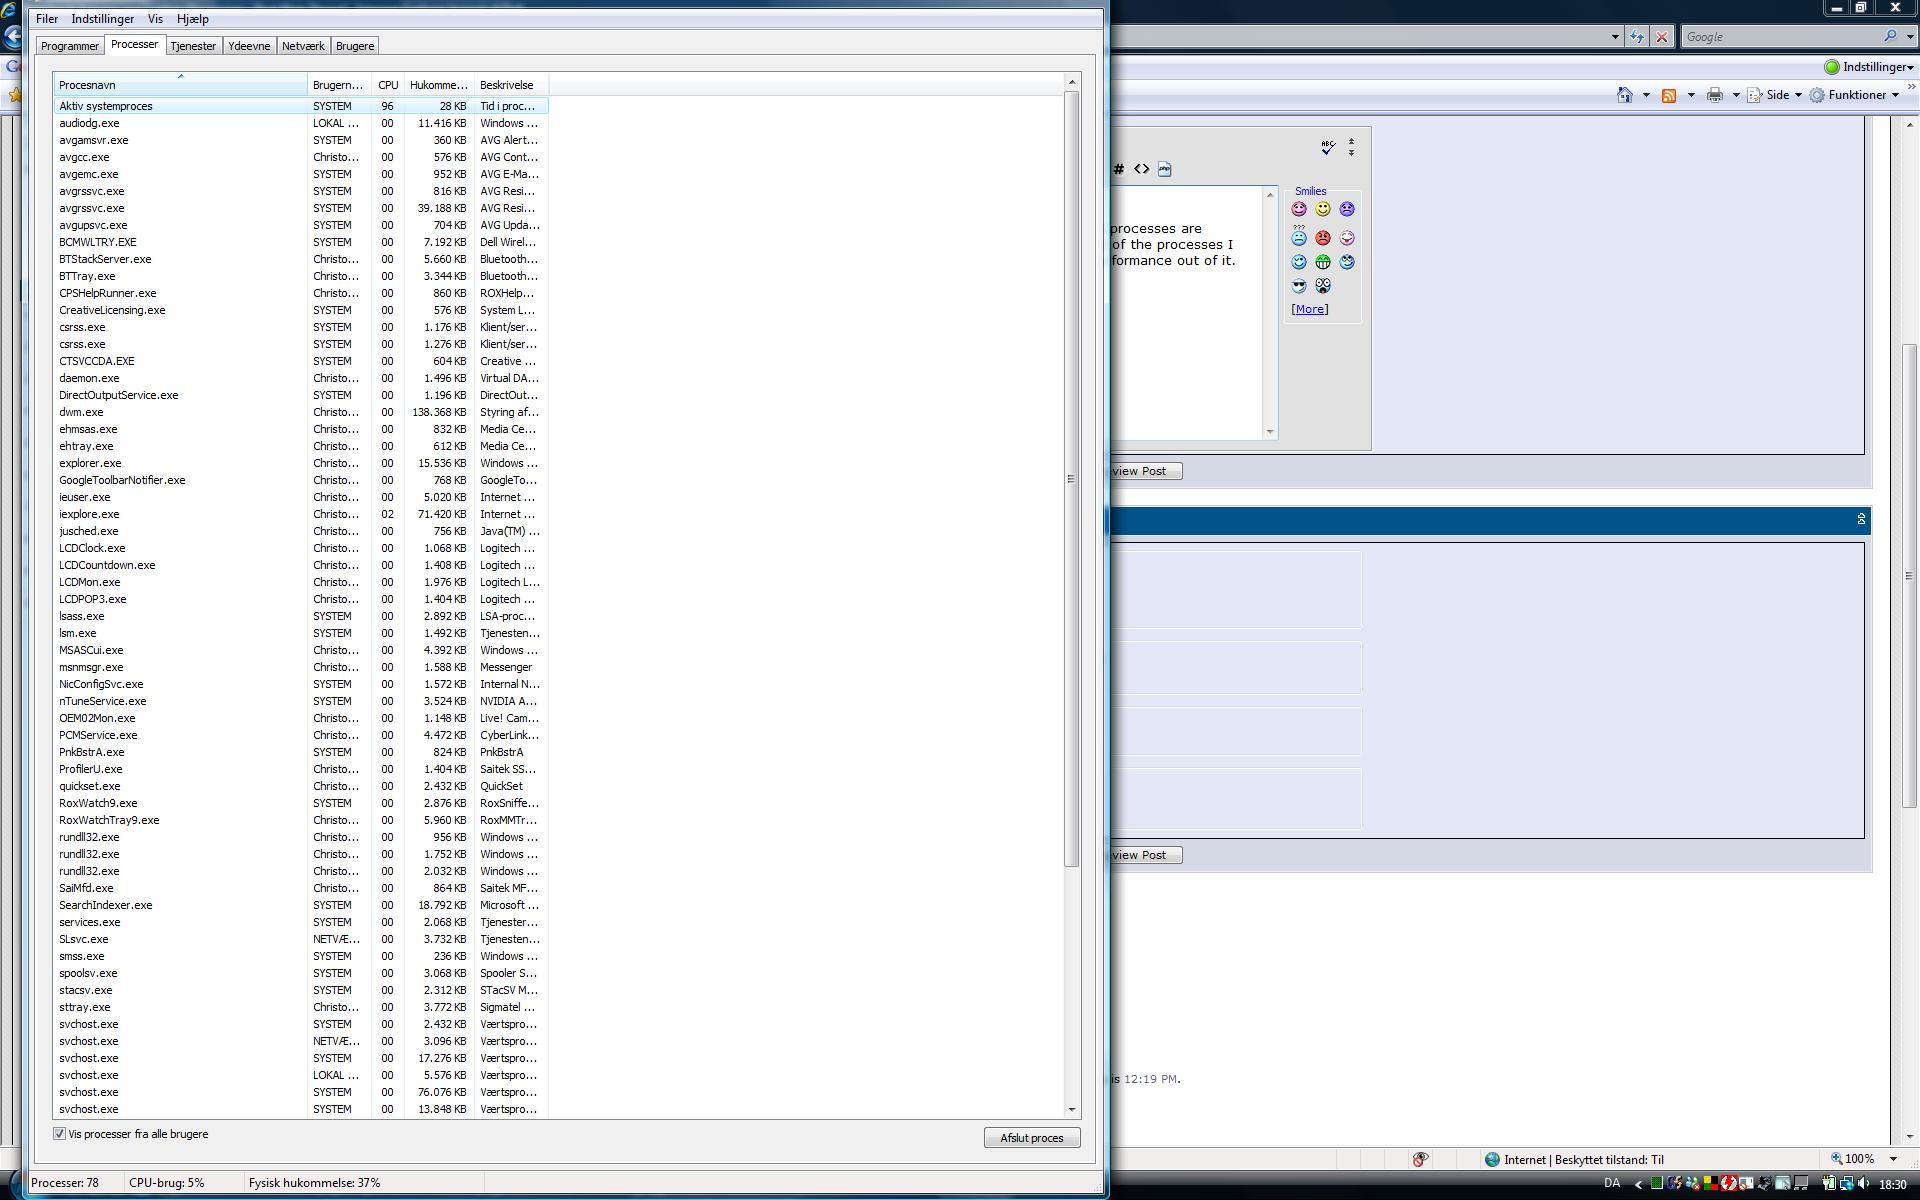1920x1200 pixels.
Task: Click the printer icon in IE toolbar
Action: [x=1715, y=95]
